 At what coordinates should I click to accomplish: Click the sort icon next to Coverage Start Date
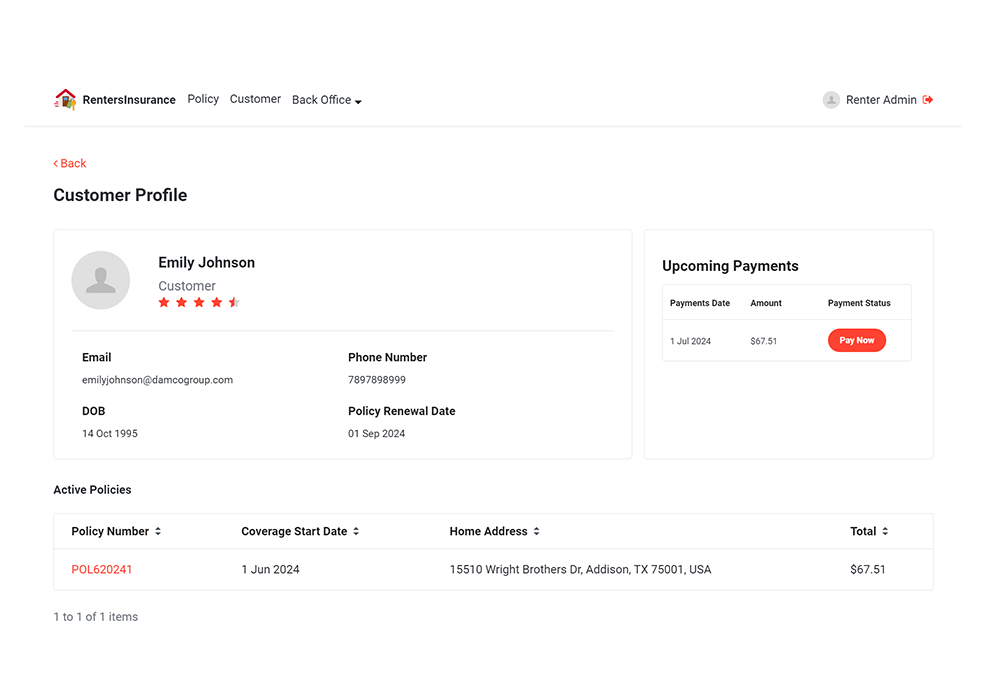(357, 531)
